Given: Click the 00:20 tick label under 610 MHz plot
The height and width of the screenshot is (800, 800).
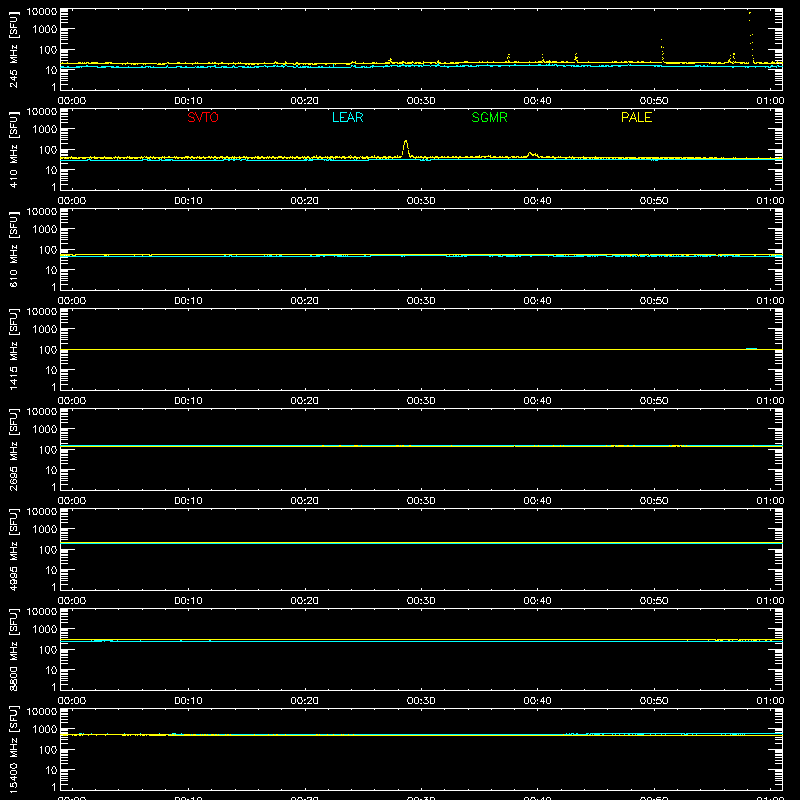Looking at the screenshot, I should click(305, 301).
